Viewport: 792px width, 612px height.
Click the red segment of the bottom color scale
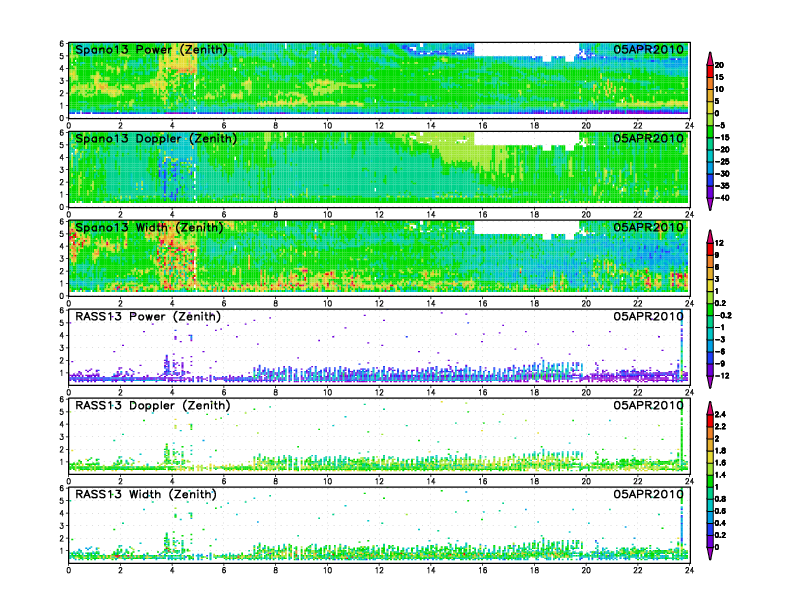[x=710, y=421]
